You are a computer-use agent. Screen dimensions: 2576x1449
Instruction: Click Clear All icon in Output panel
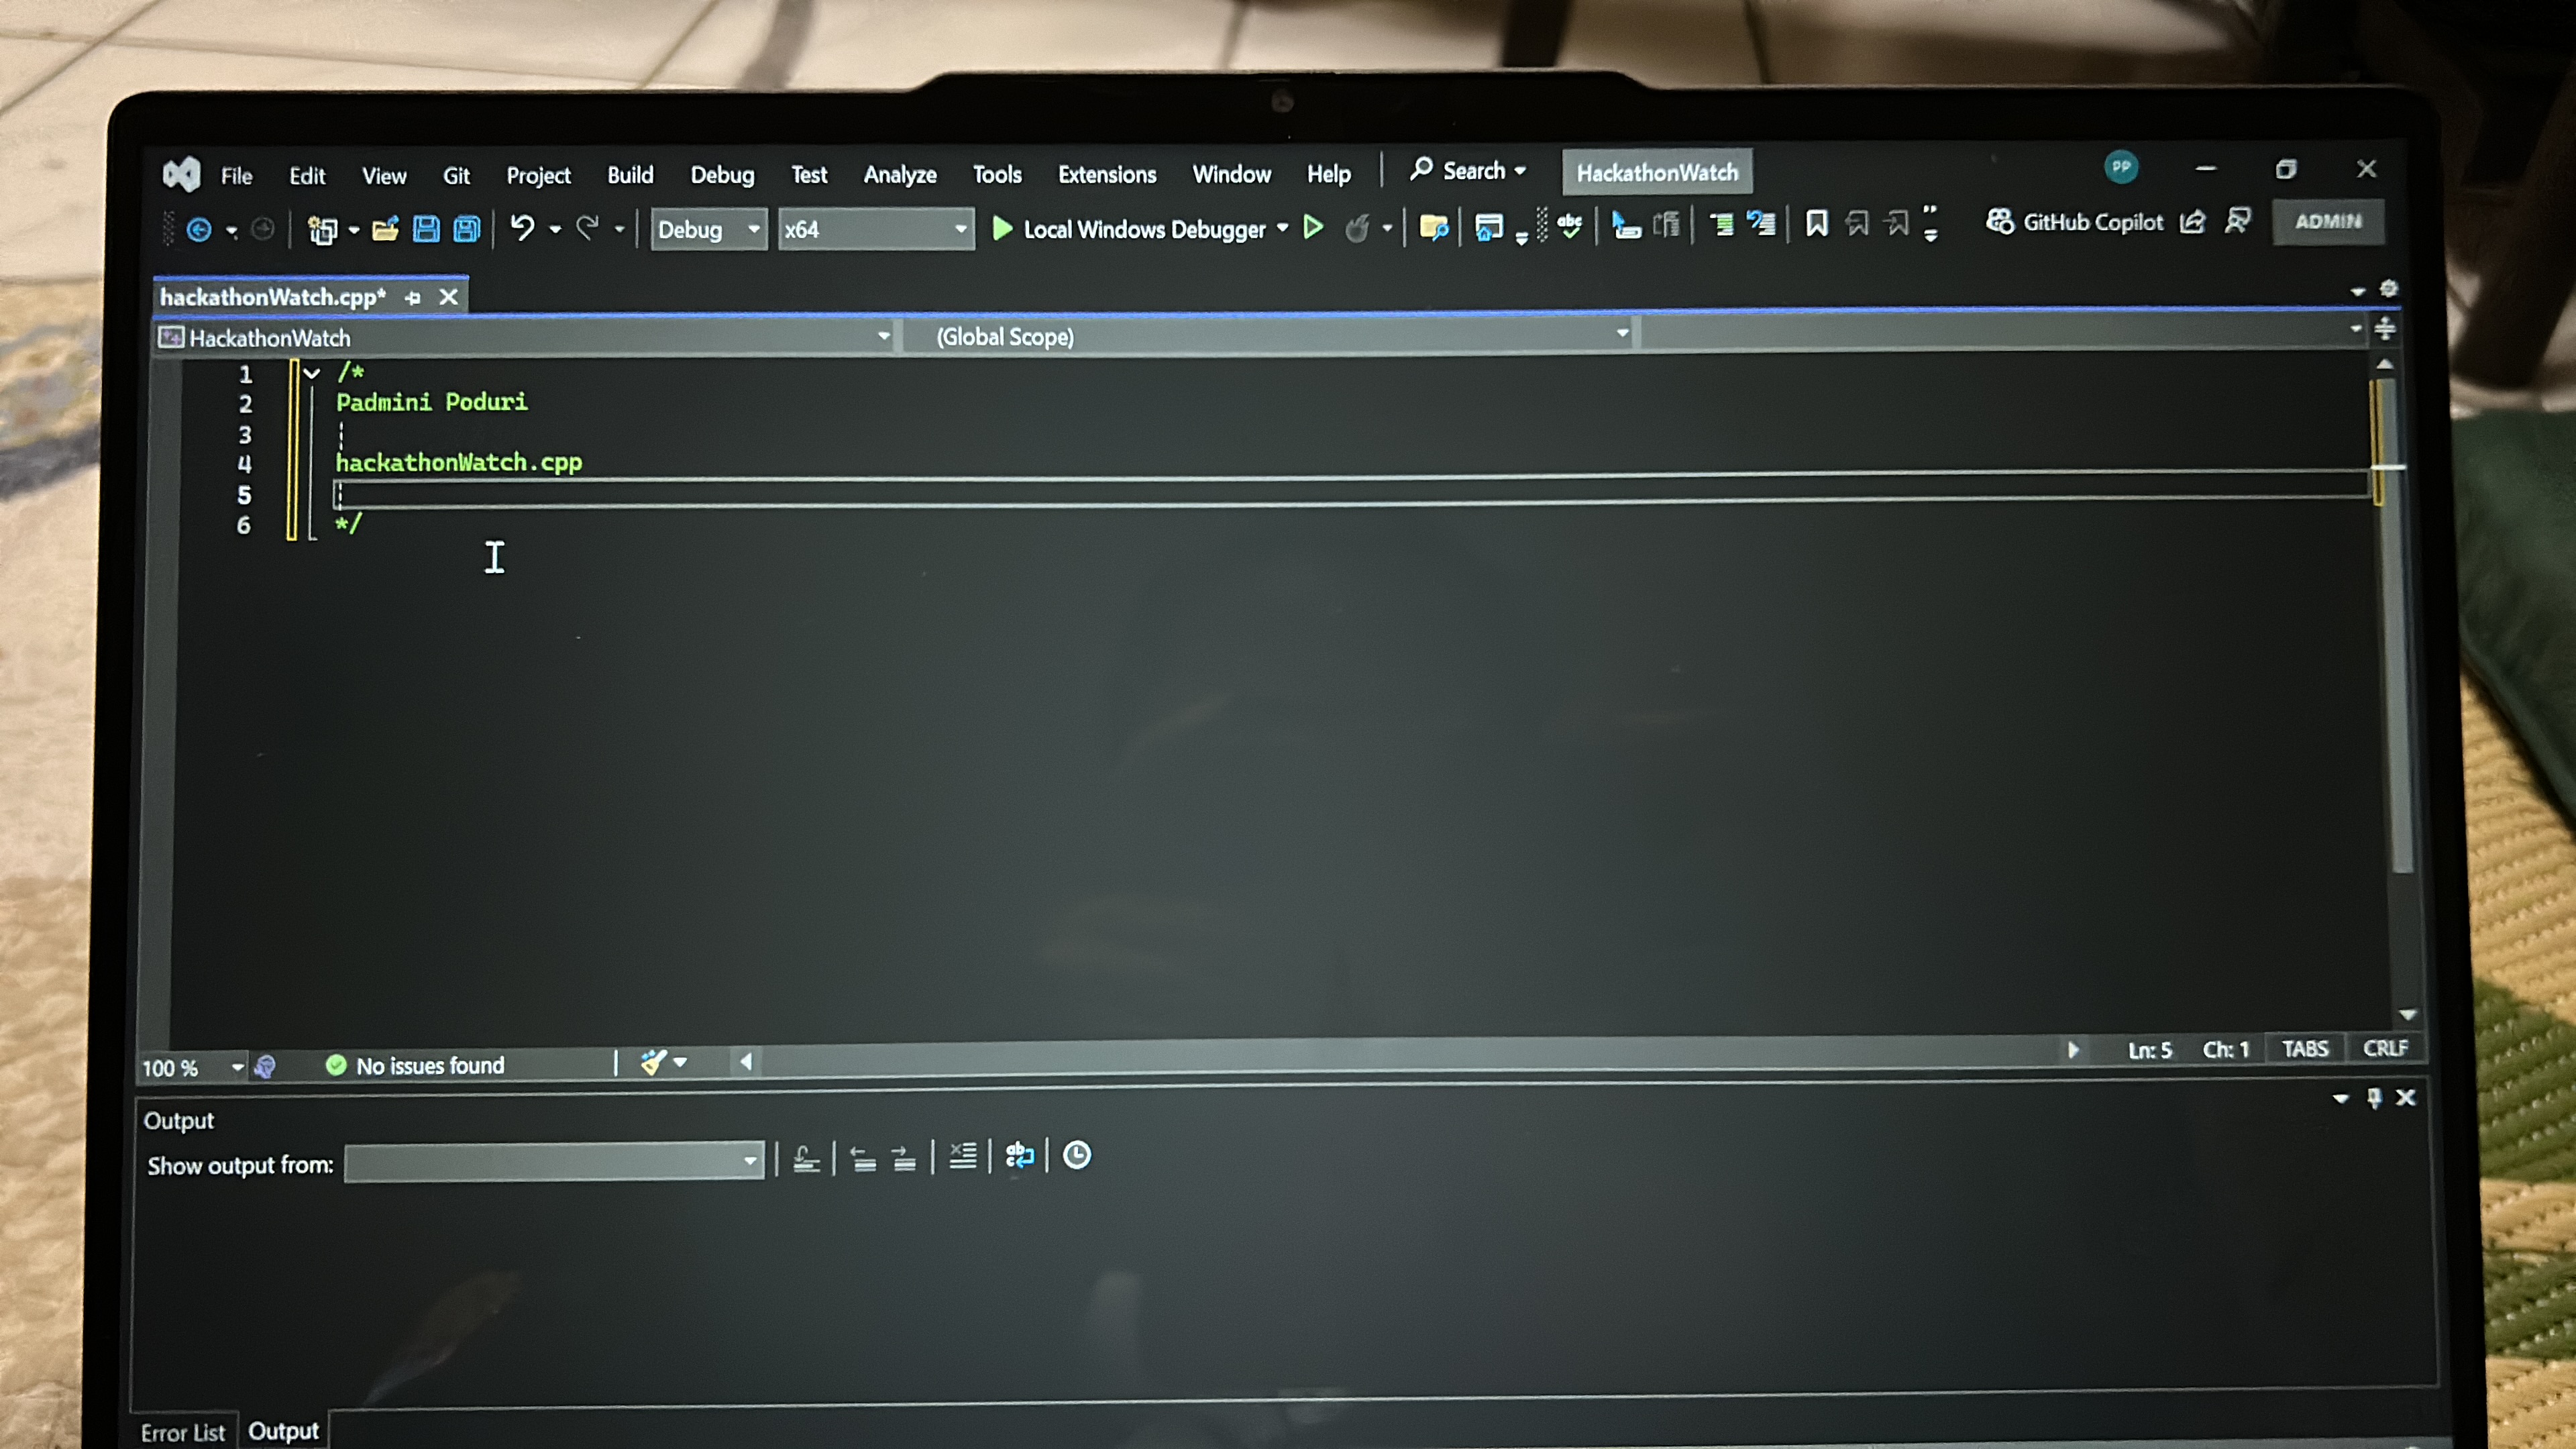tap(962, 1156)
